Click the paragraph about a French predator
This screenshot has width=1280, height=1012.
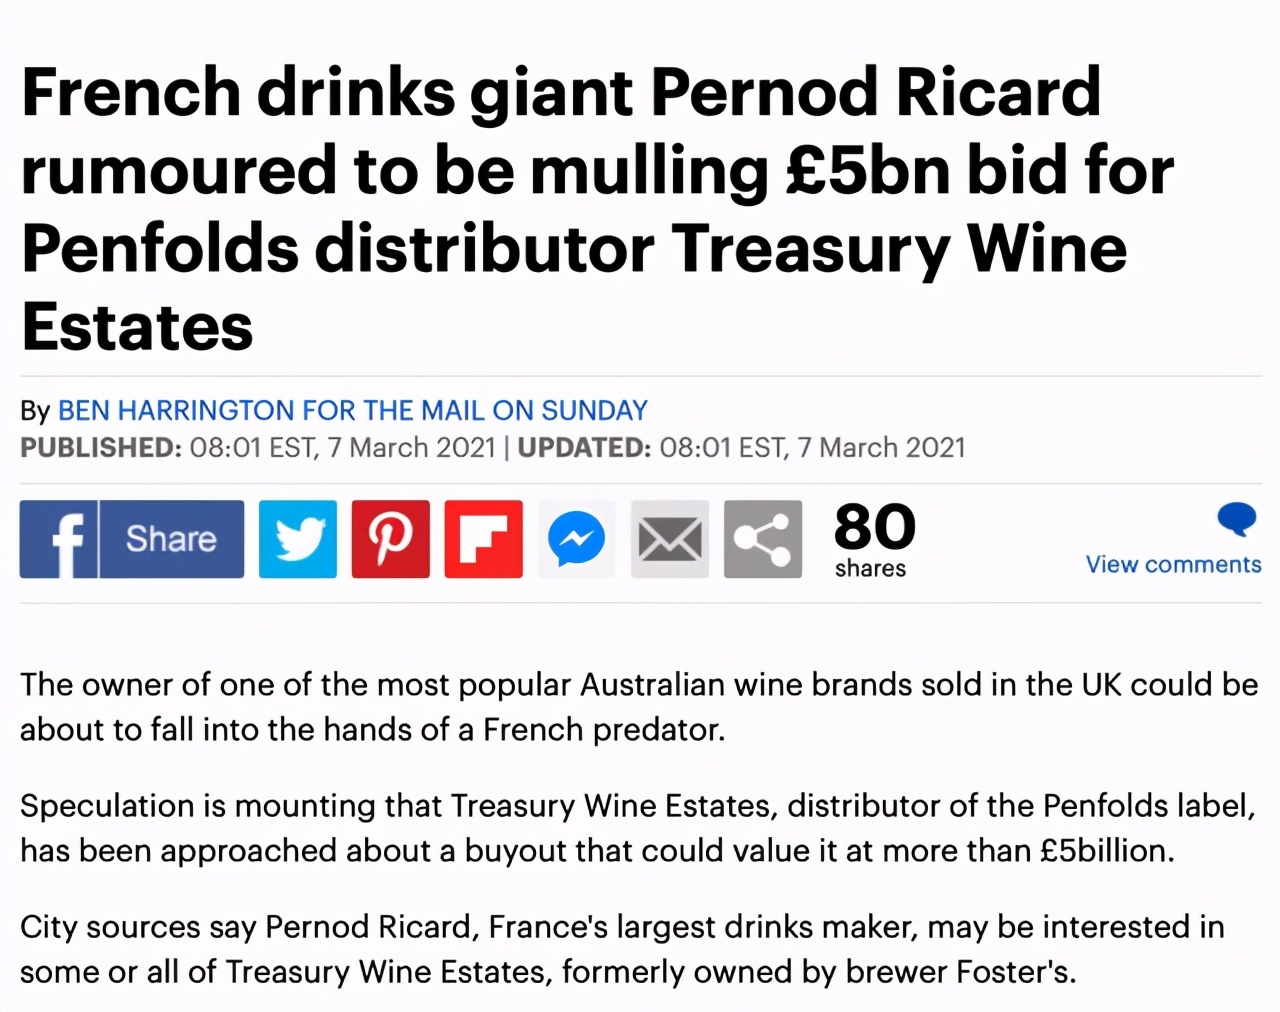tap(639, 707)
